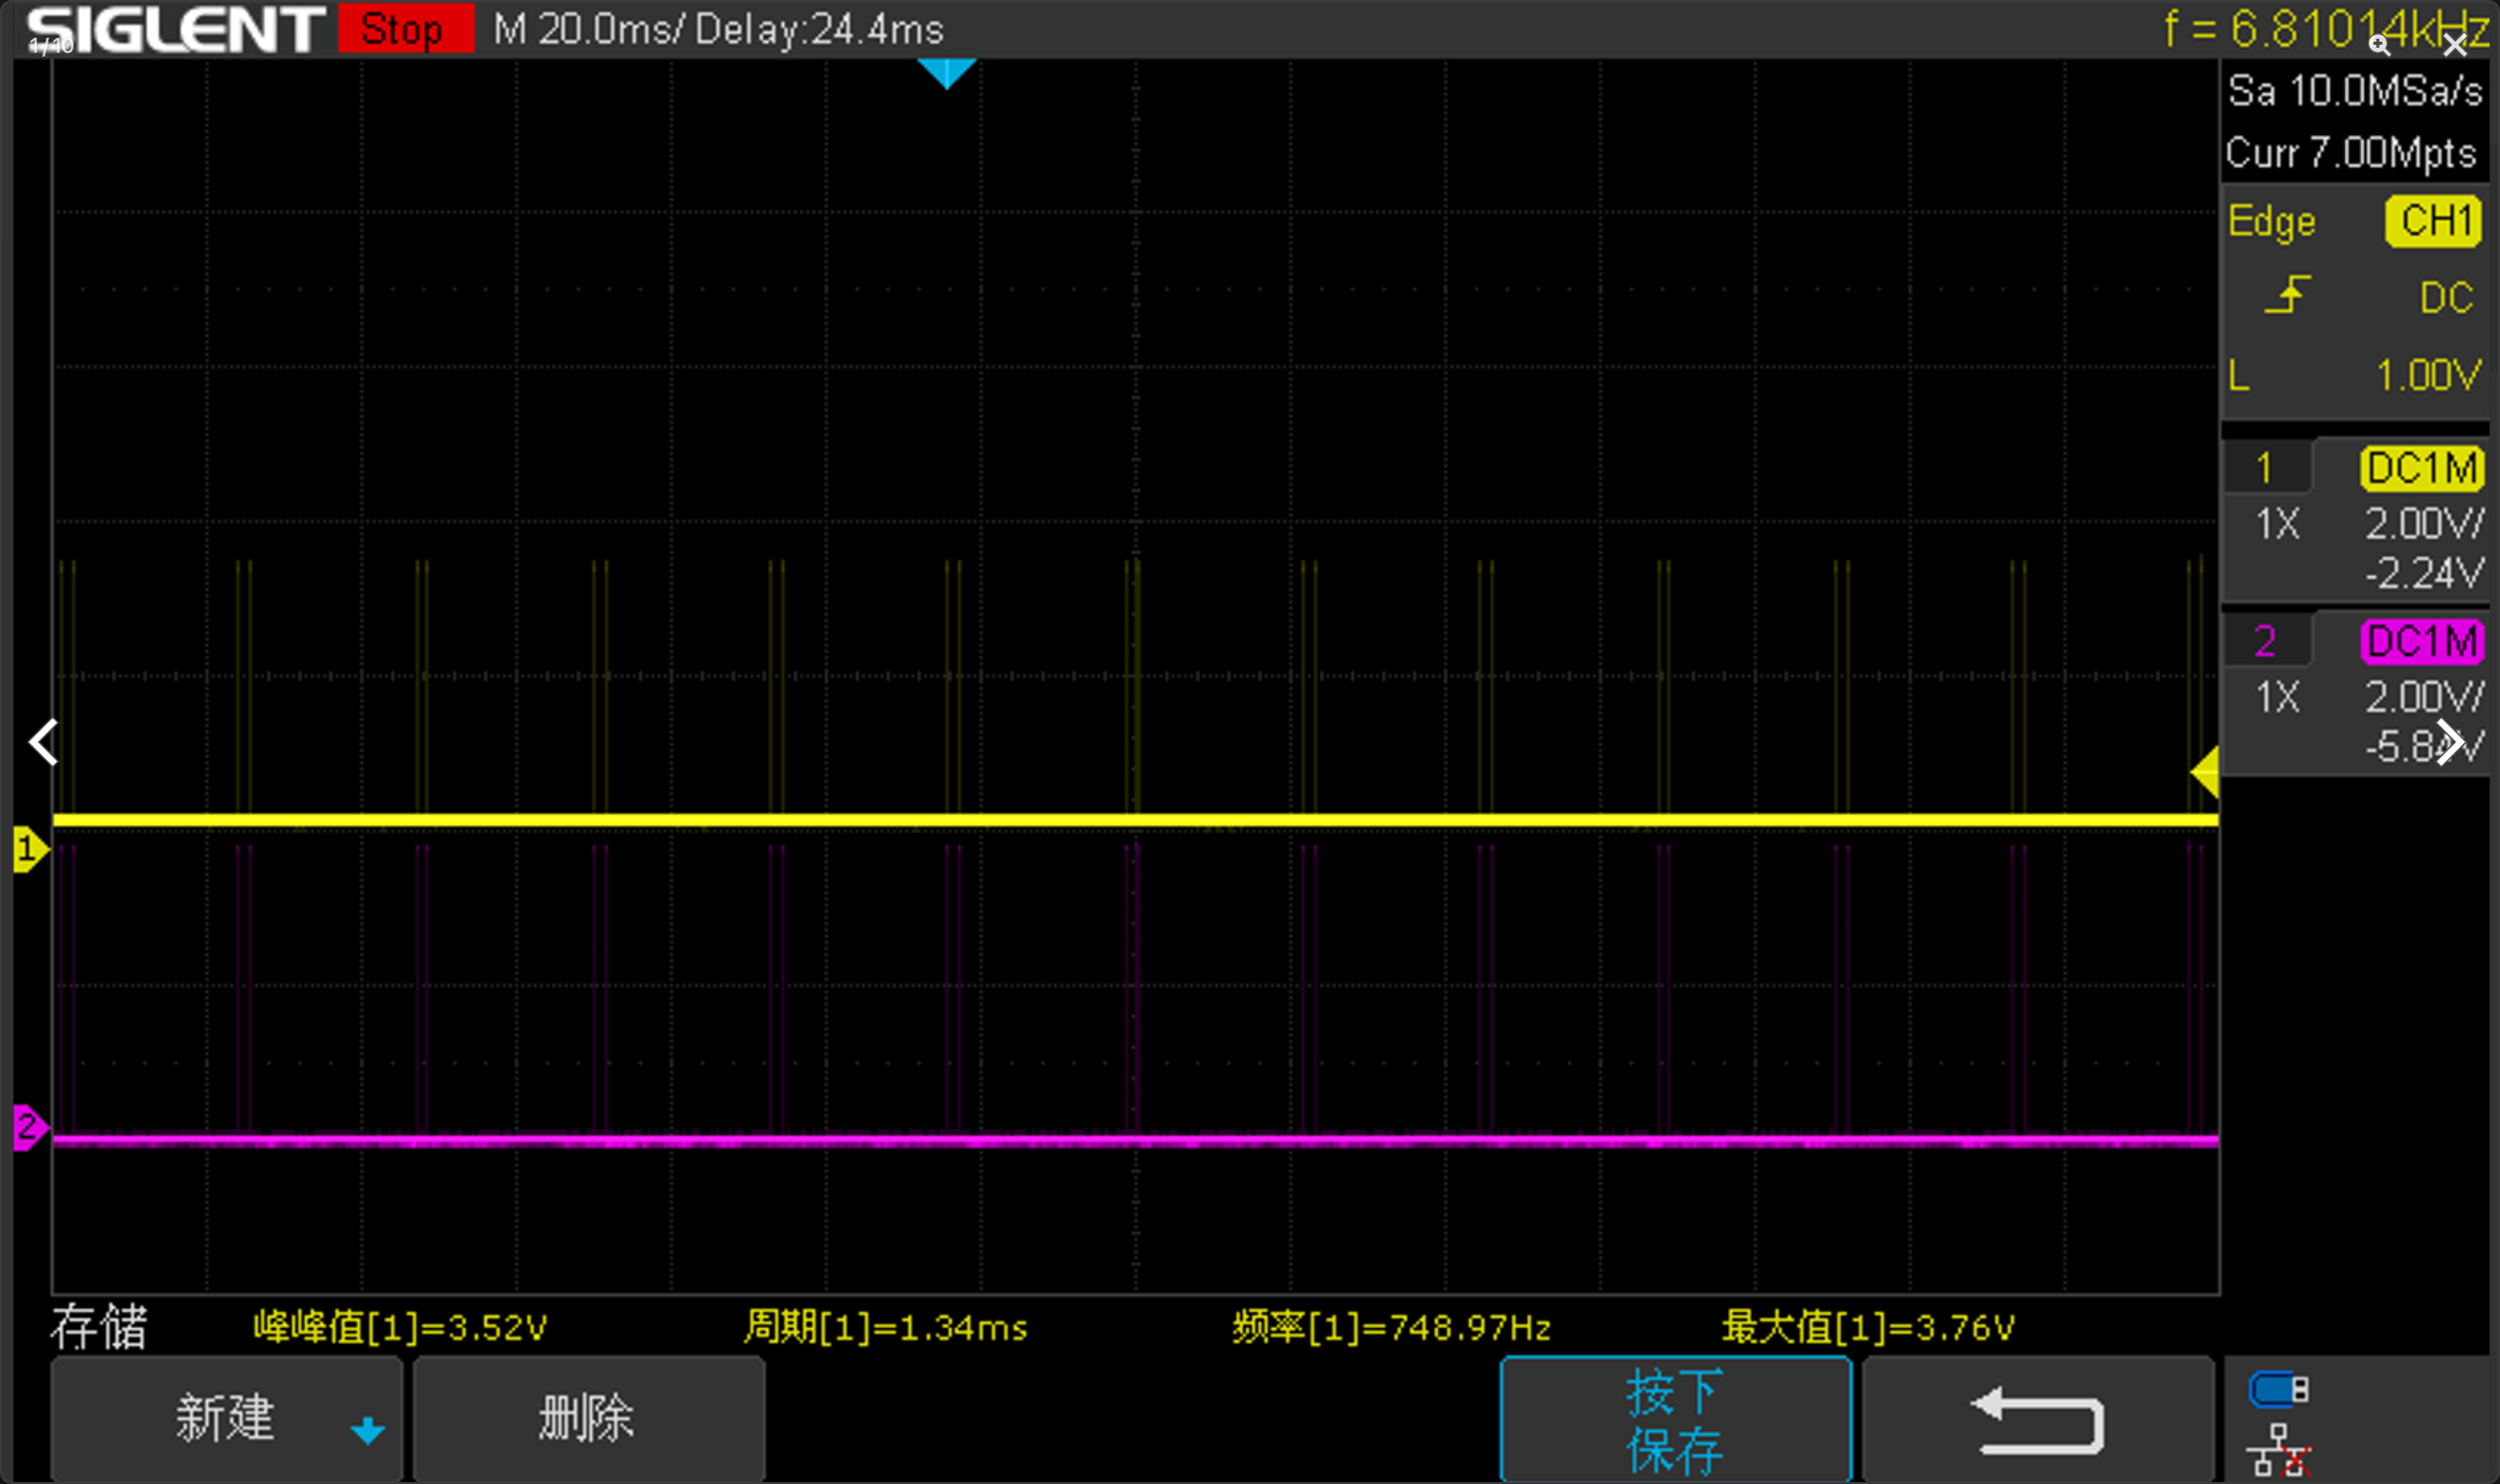Screen dimensions: 2500x1484
Task: Click the Edge trigger type label
Action: coord(2272,222)
